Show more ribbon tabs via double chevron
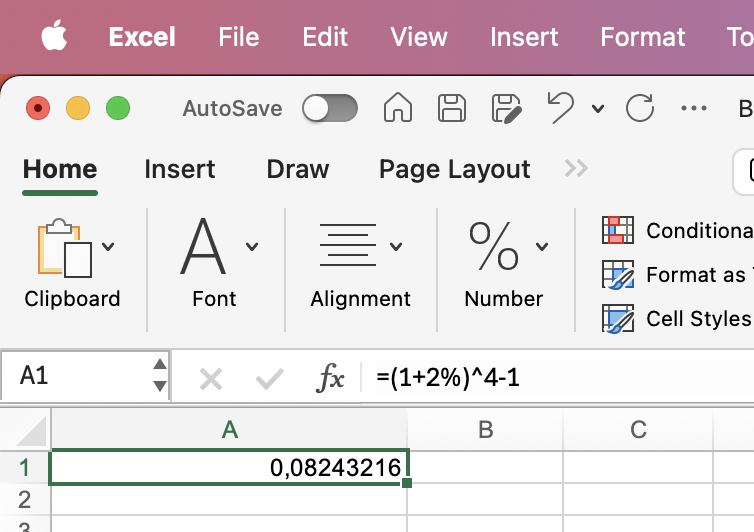Screen dimensions: 754x532 coord(576,168)
